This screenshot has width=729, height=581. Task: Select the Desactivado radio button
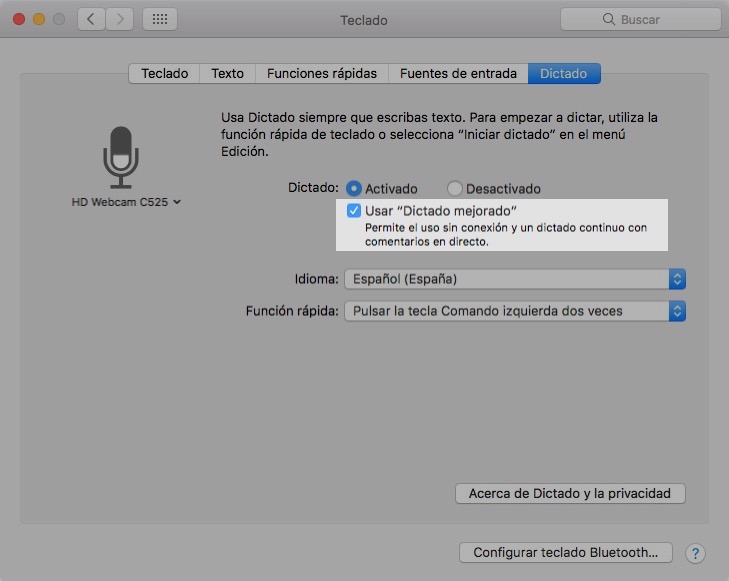[x=454, y=189]
